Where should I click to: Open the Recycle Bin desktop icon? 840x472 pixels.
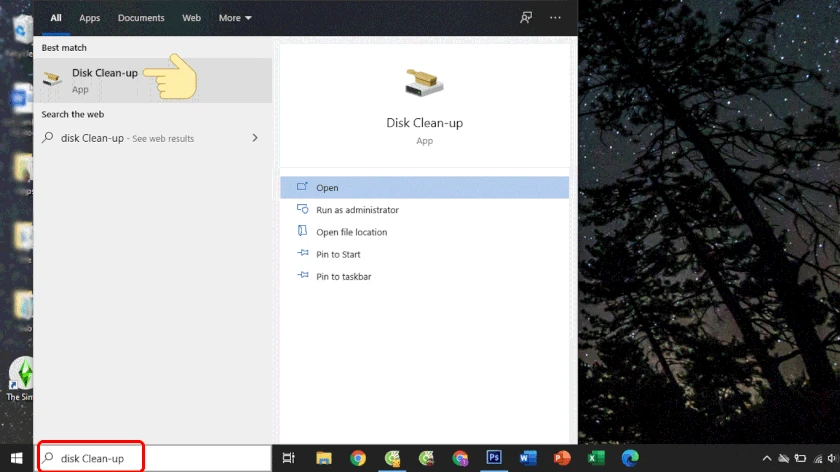[20, 35]
